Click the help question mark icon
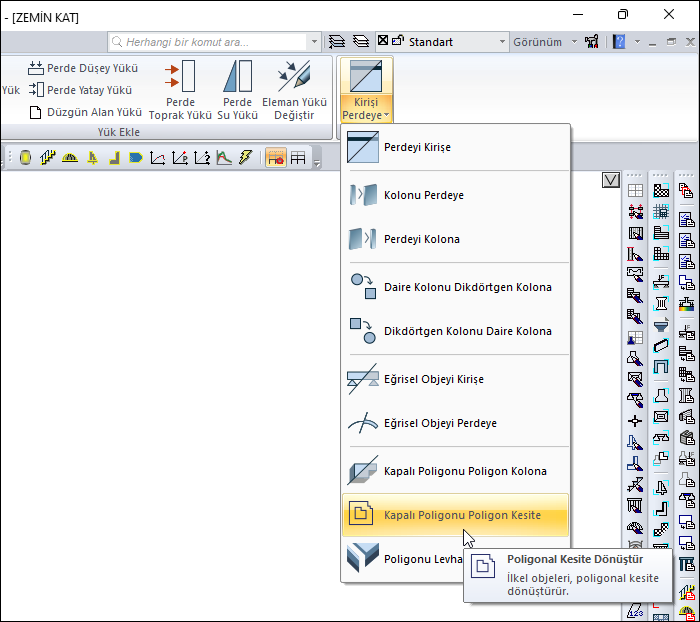This screenshot has height=622, width=700. pyautogui.click(x=619, y=42)
